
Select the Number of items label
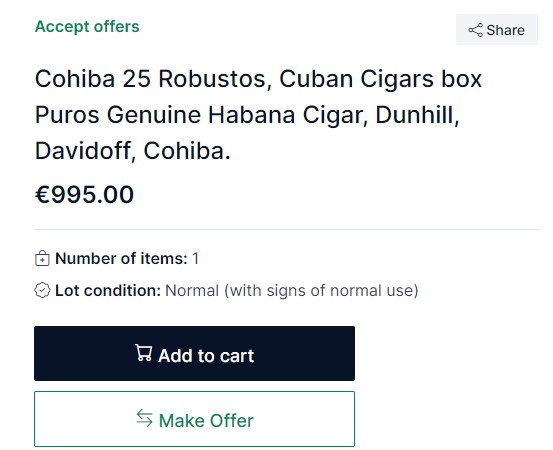pos(121,259)
